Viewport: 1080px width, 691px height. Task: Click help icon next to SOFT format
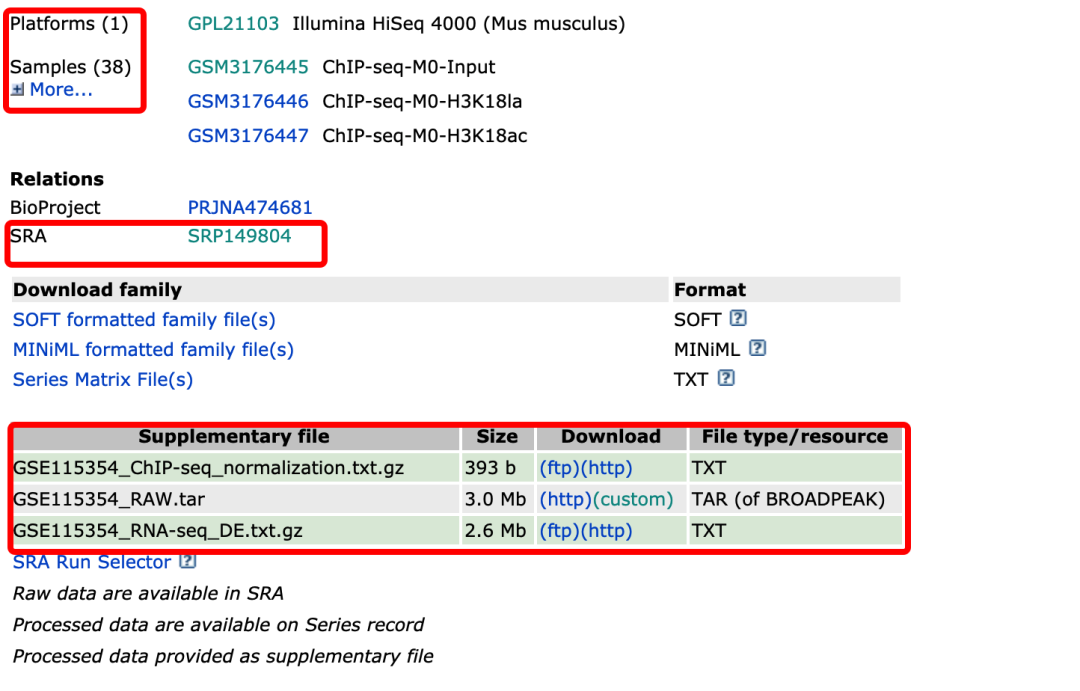(738, 319)
